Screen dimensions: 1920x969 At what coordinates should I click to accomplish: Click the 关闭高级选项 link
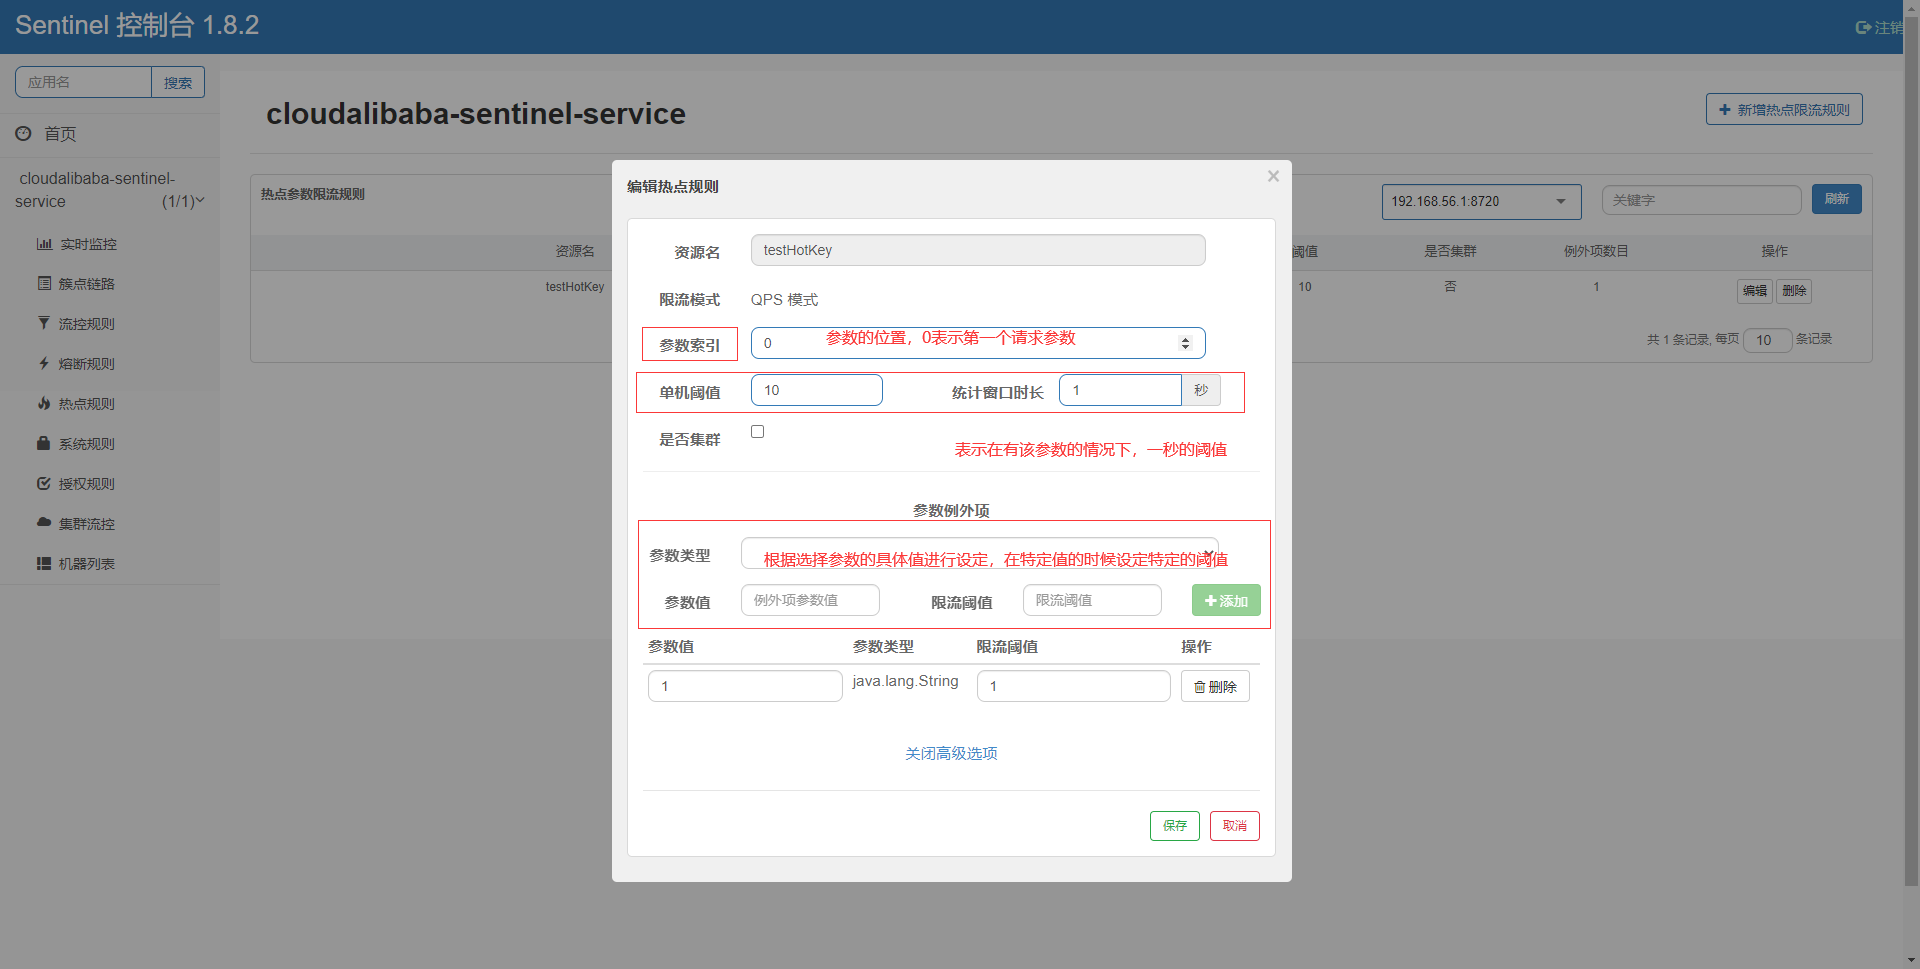(x=951, y=753)
